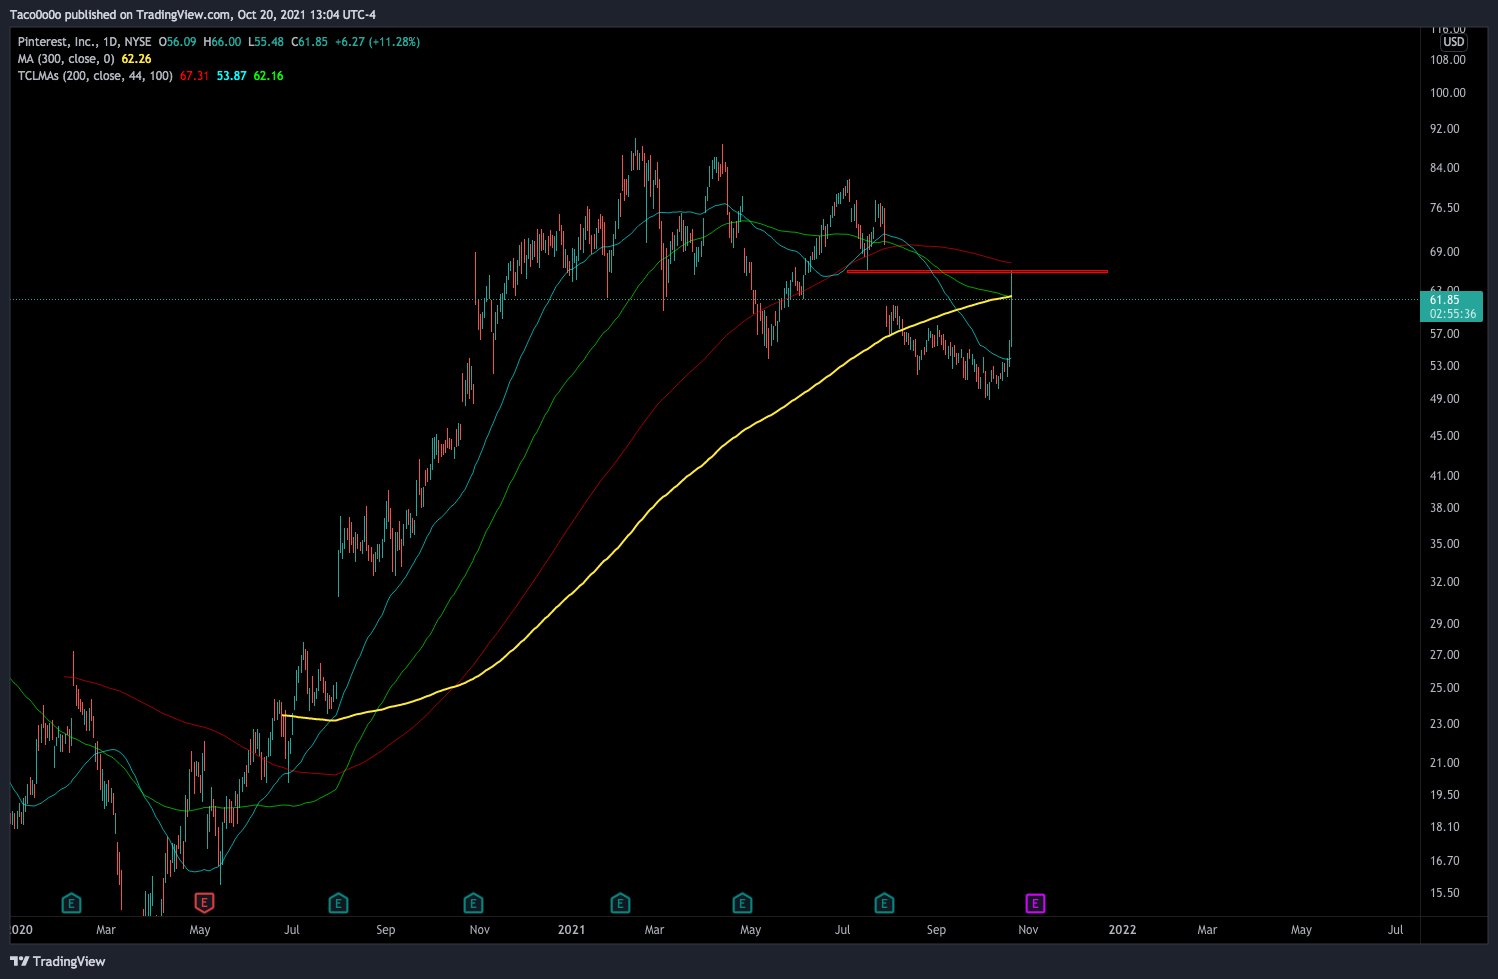Screen dimensions: 1498x979
Task: Click the 23.00 price axis label
Action: (x=1445, y=724)
